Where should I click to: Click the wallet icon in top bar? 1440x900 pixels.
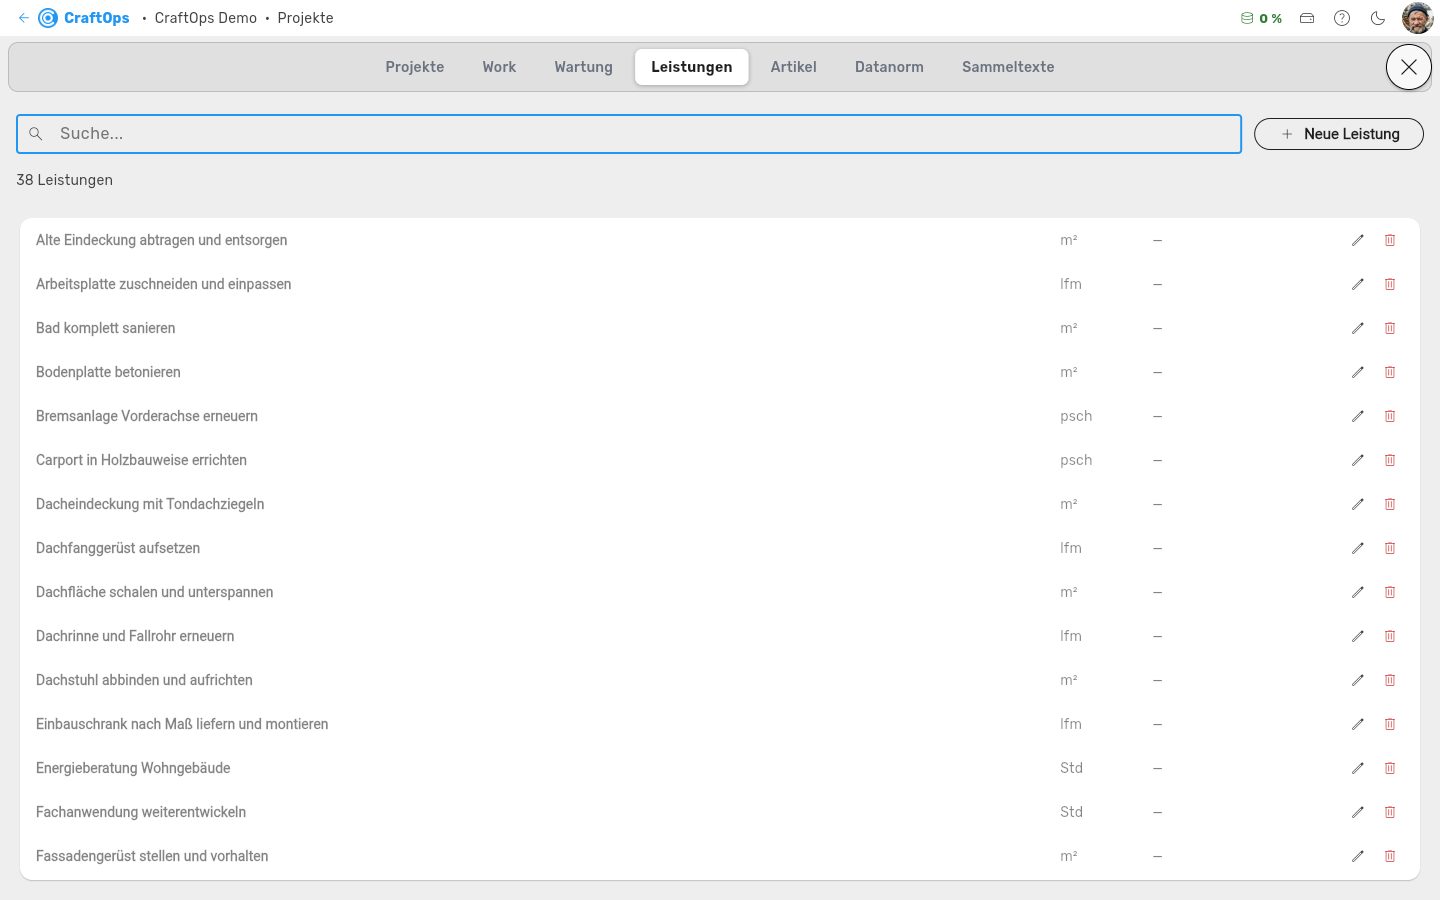click(1307, 18)
